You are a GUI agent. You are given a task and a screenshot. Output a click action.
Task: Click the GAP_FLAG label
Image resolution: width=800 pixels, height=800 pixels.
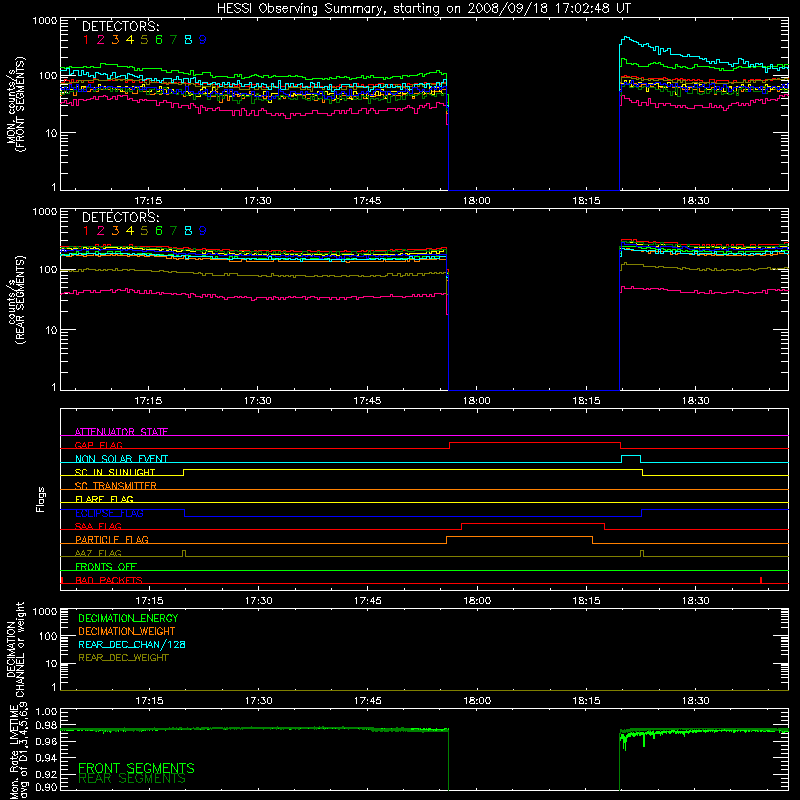click(x=98, y=445)
